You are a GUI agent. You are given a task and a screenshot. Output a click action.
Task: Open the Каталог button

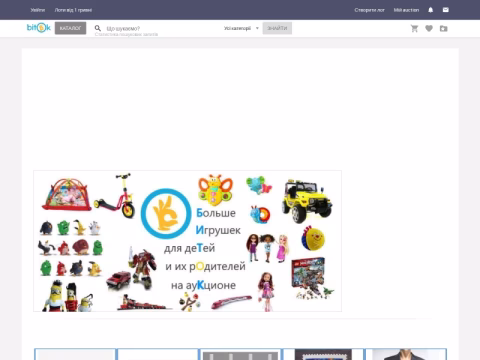click(70, 28)
